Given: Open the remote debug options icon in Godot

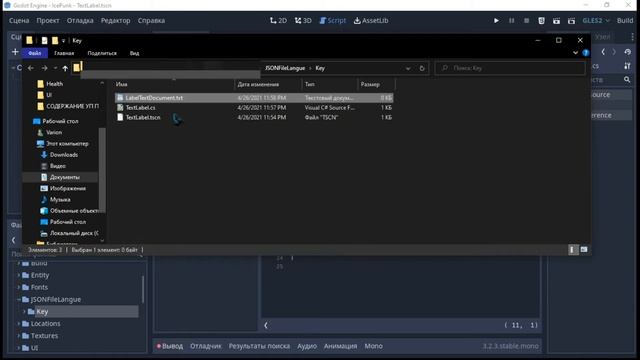Looking at the screenshot, I should [541, 20].
